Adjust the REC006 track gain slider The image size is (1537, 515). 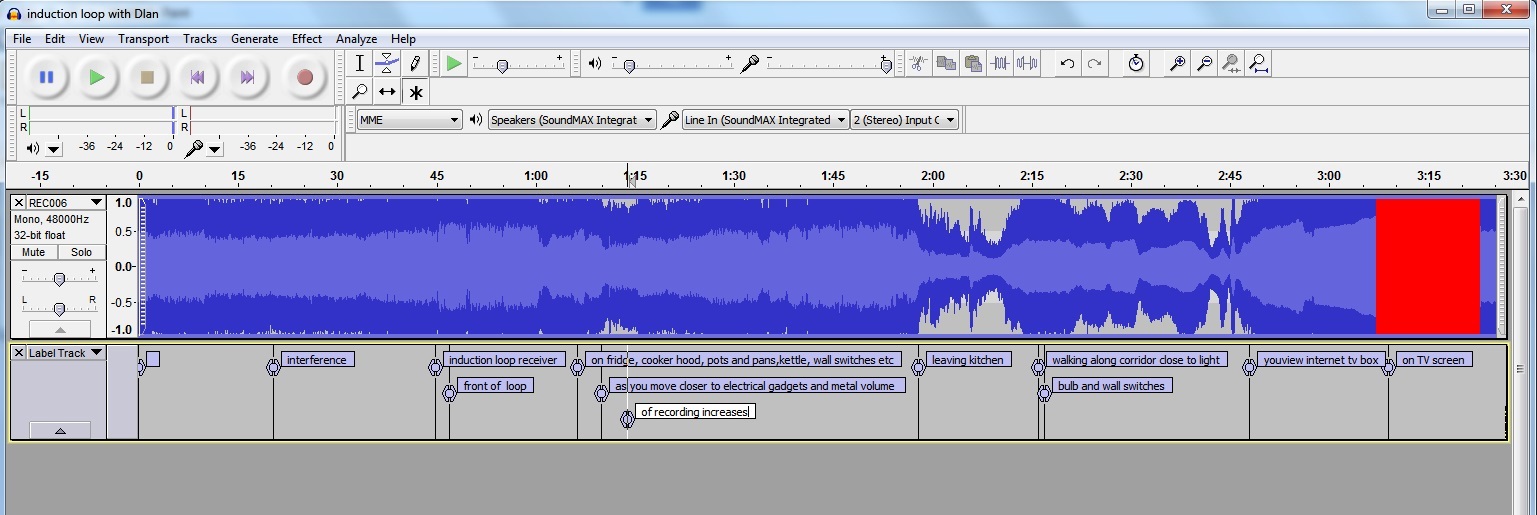(59, 279)
